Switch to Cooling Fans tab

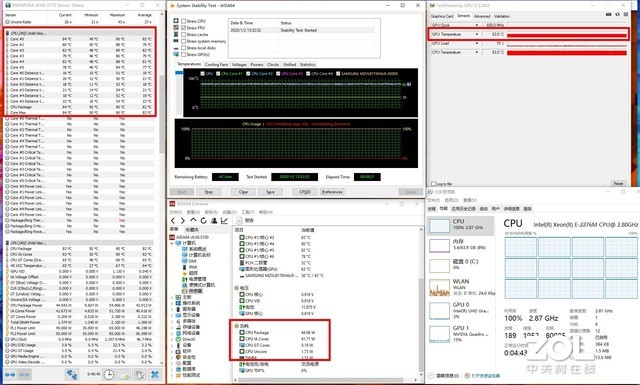216,65
